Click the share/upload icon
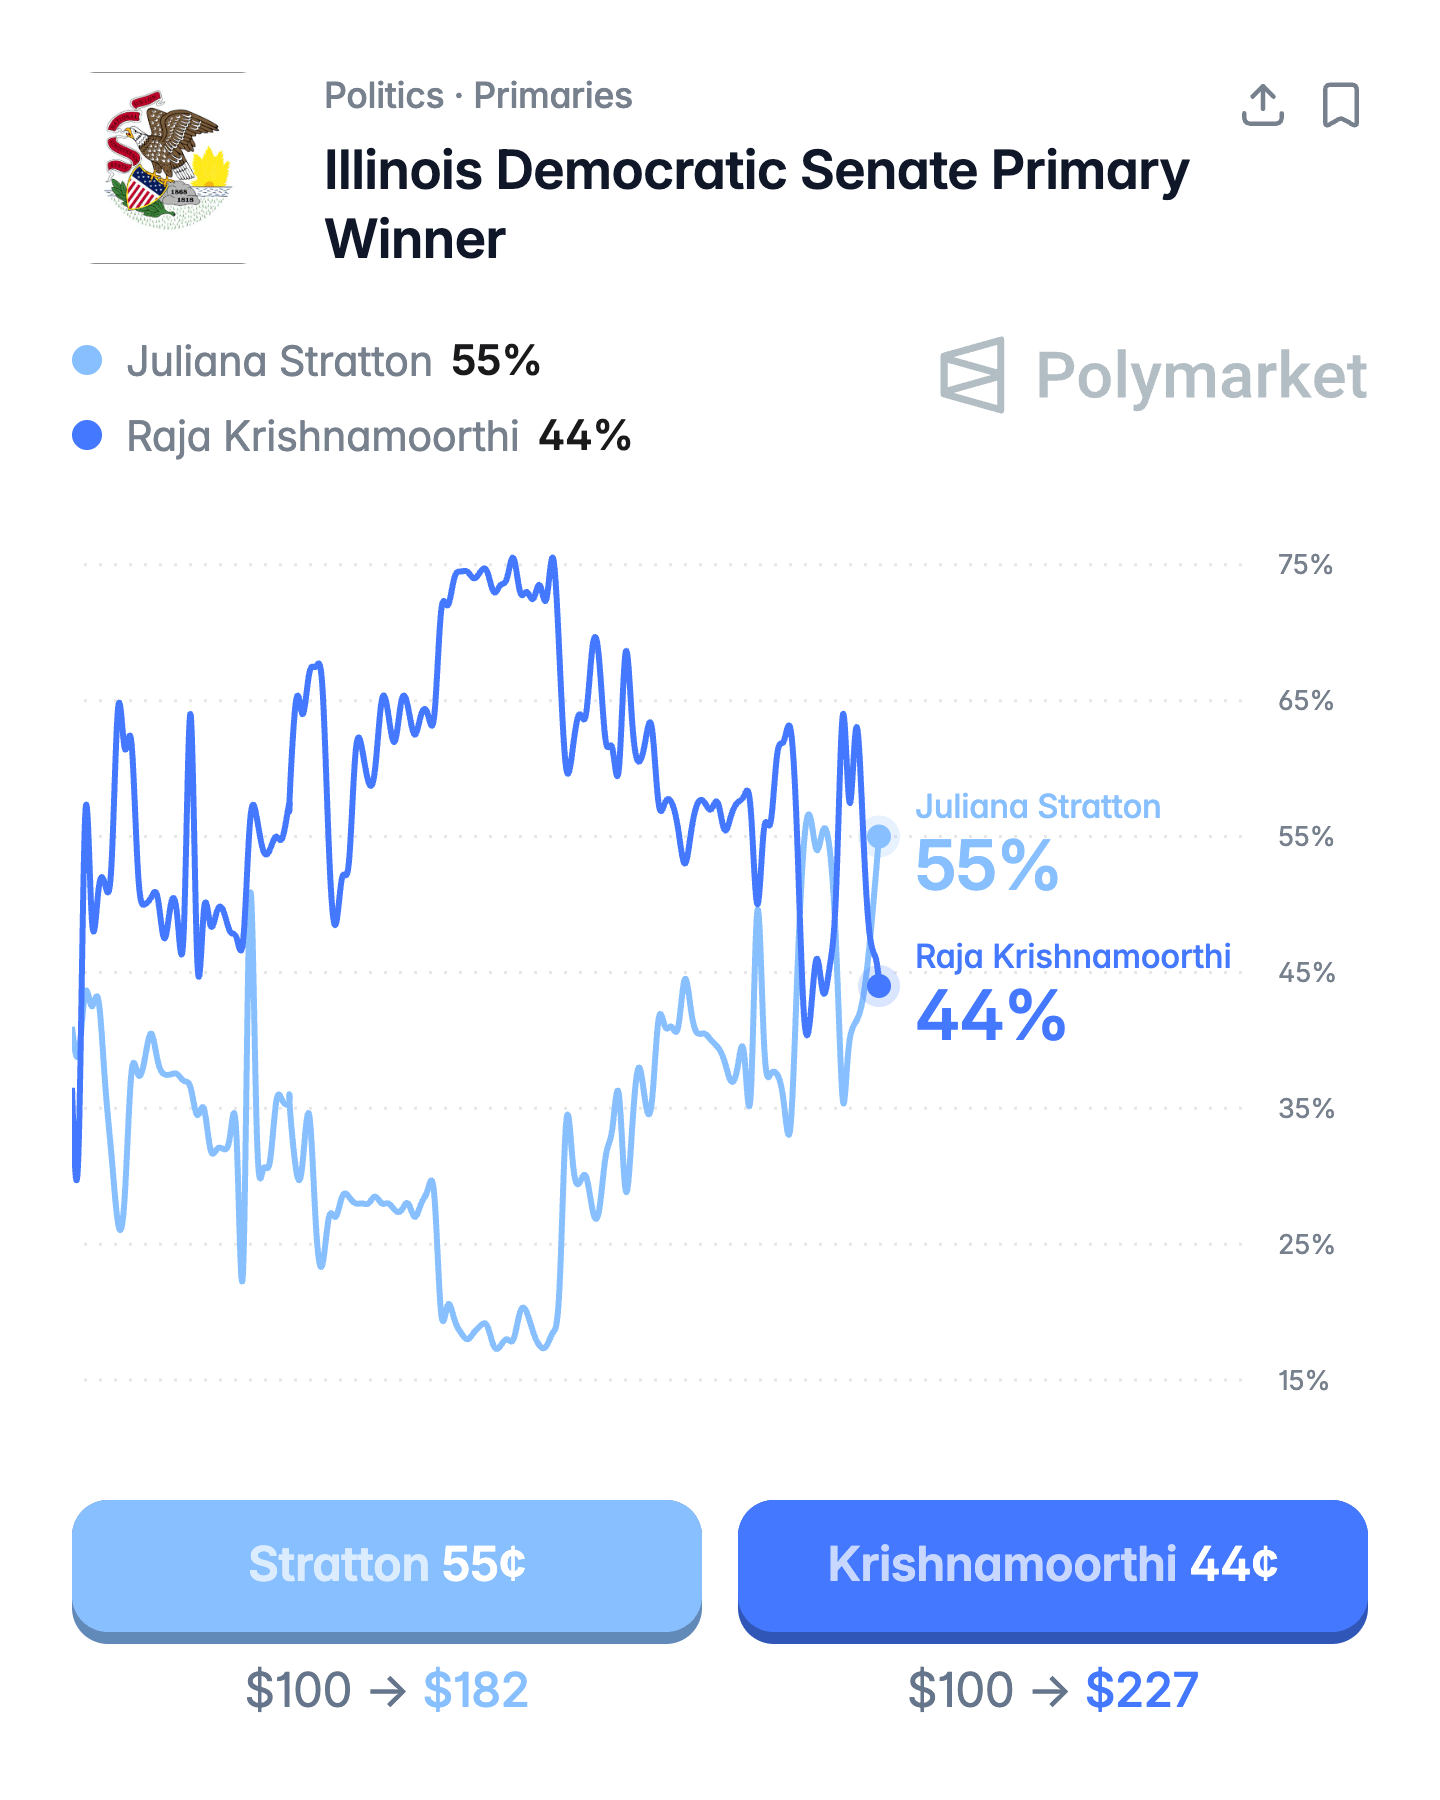 point(1262,105)
